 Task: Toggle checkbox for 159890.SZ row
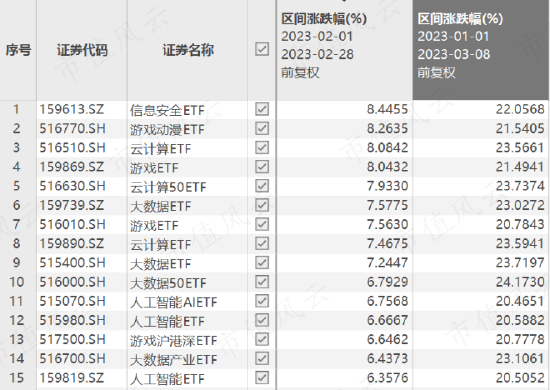(x=262, y=243)
